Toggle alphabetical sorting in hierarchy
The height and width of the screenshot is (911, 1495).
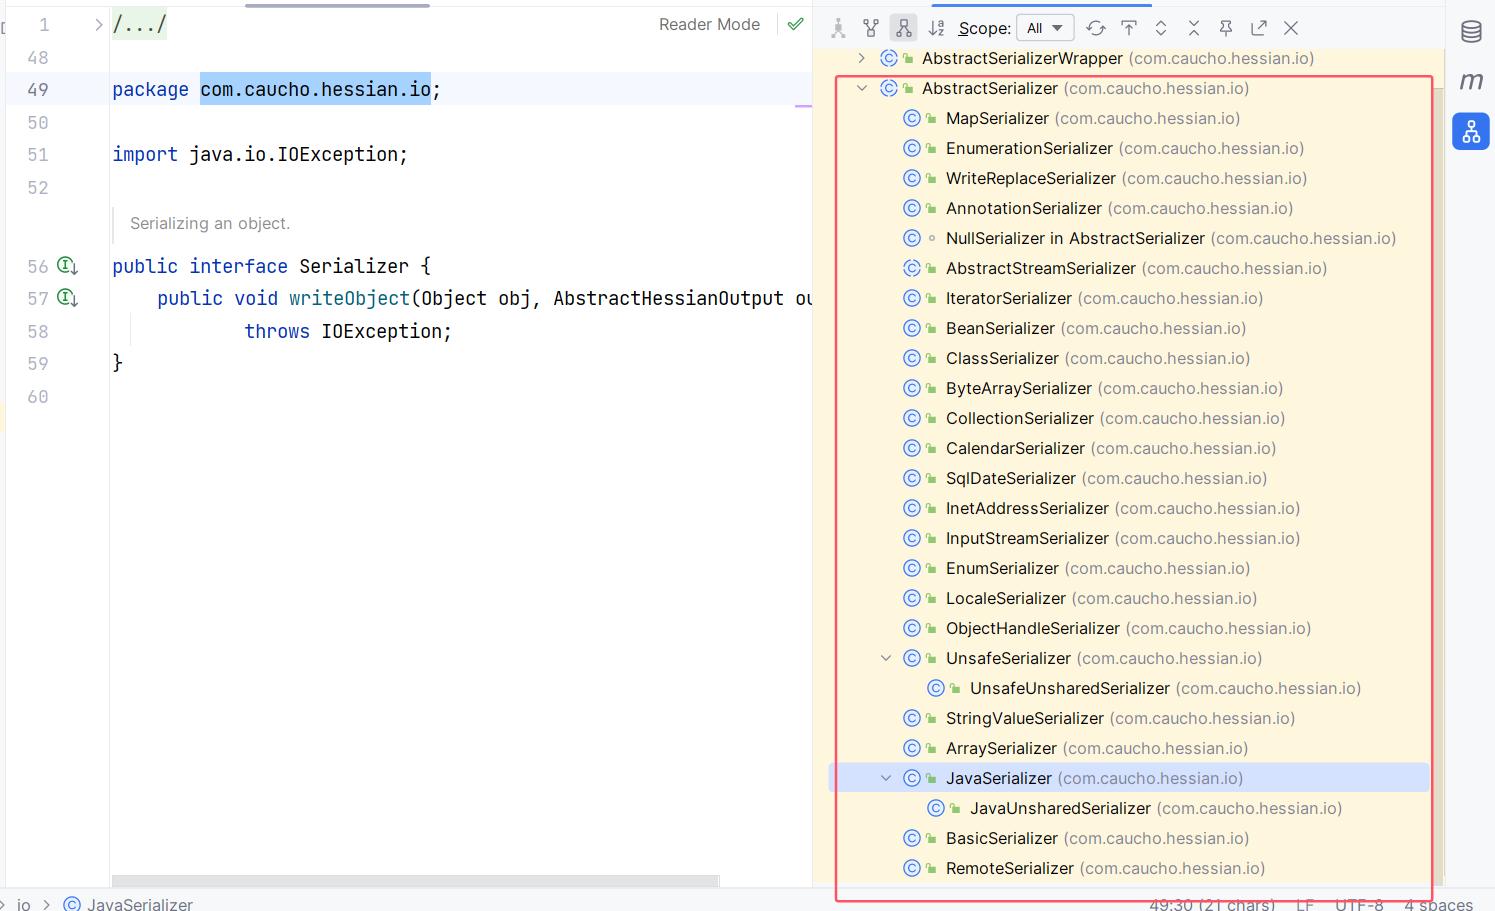point(936,28)
